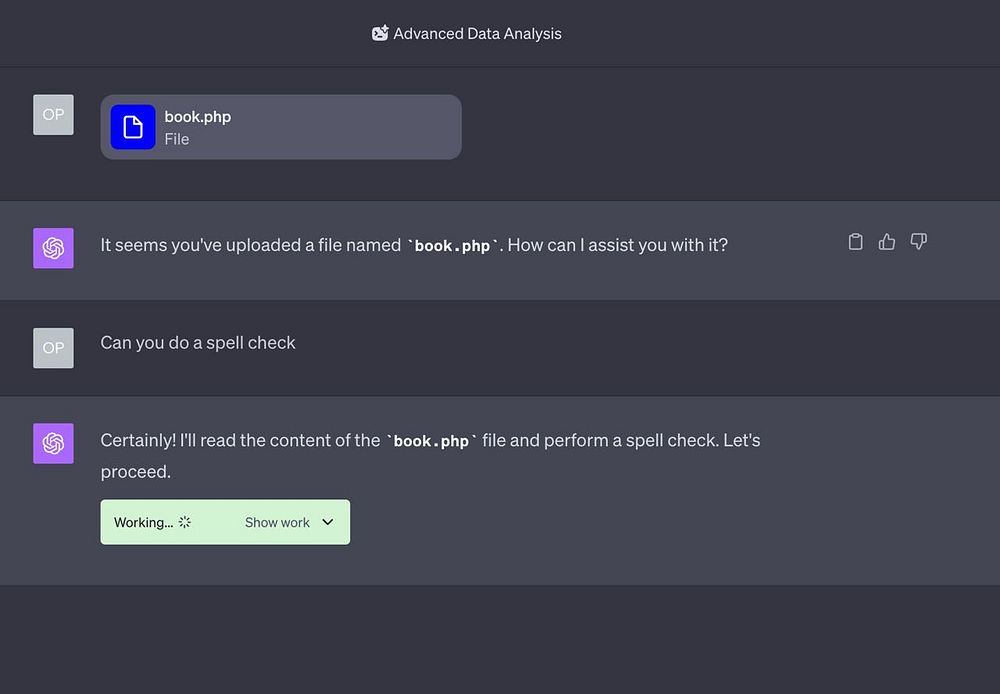The image size is (1000, 694).
Task: Open the book.php filename in the attachment
Action: [x=198, y=117]
